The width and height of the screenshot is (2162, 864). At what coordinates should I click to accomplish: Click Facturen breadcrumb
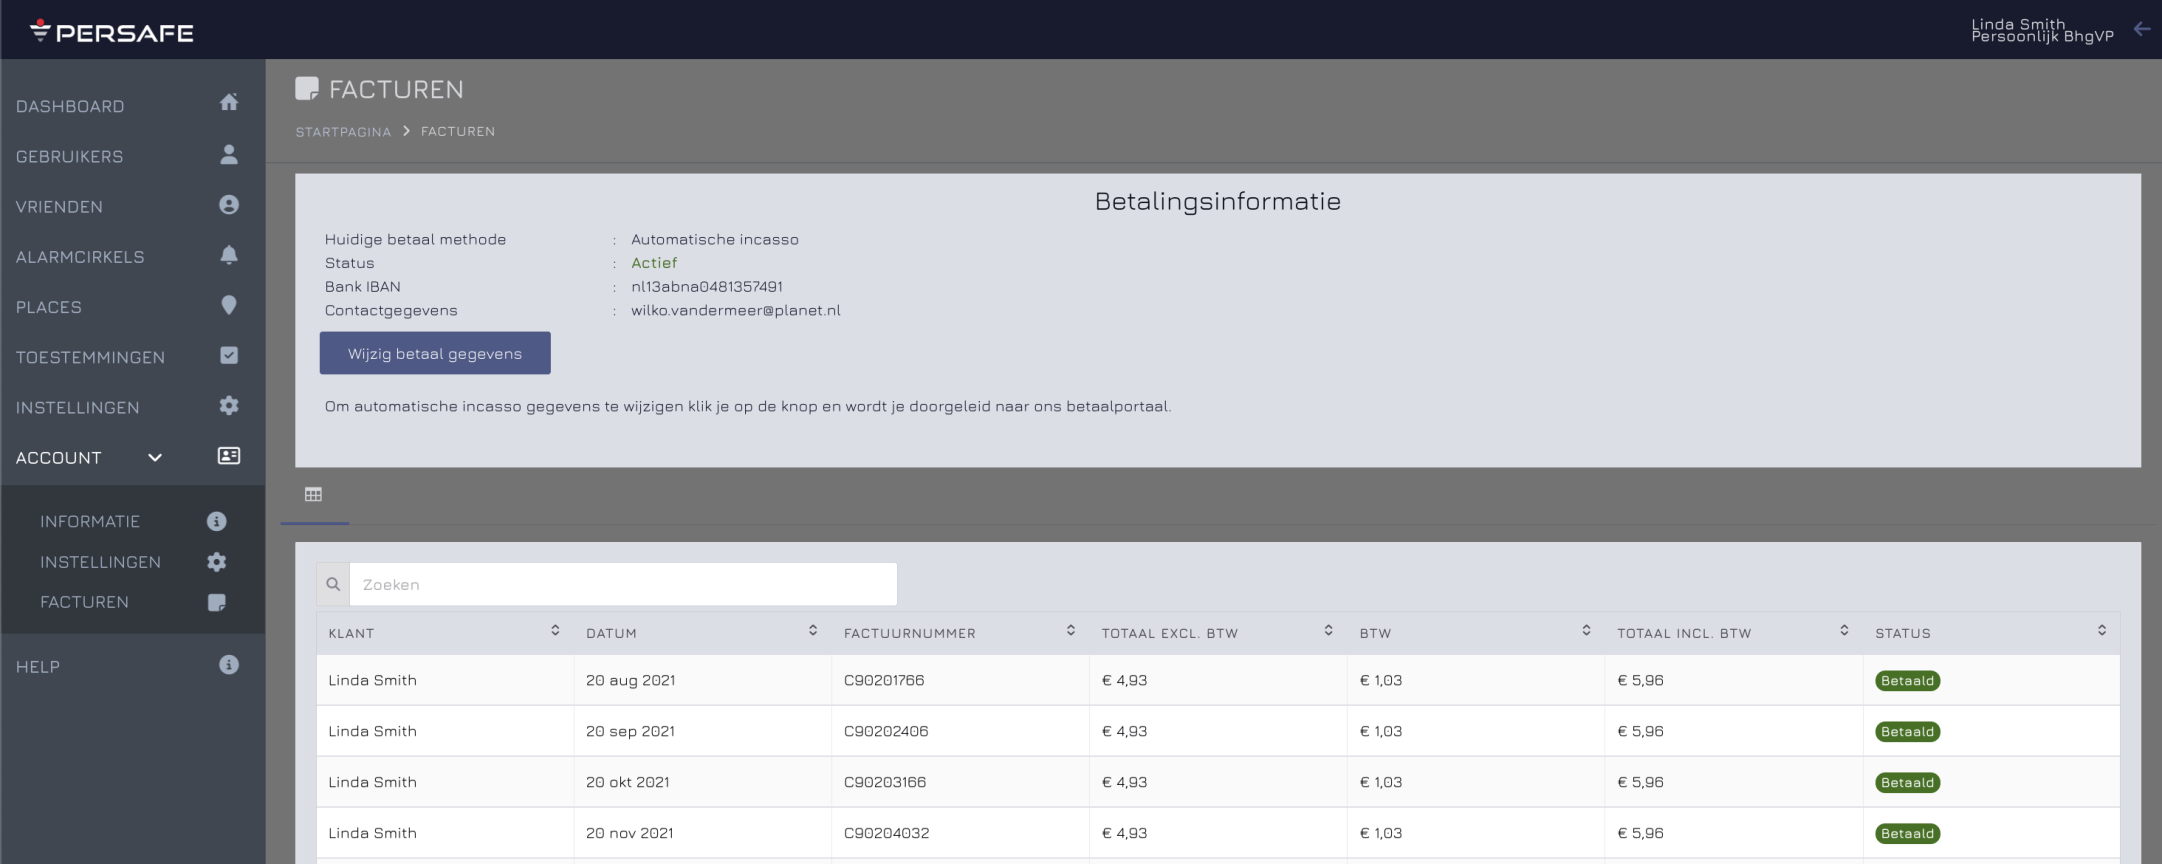pyautogui.click(x=458, y=132)
